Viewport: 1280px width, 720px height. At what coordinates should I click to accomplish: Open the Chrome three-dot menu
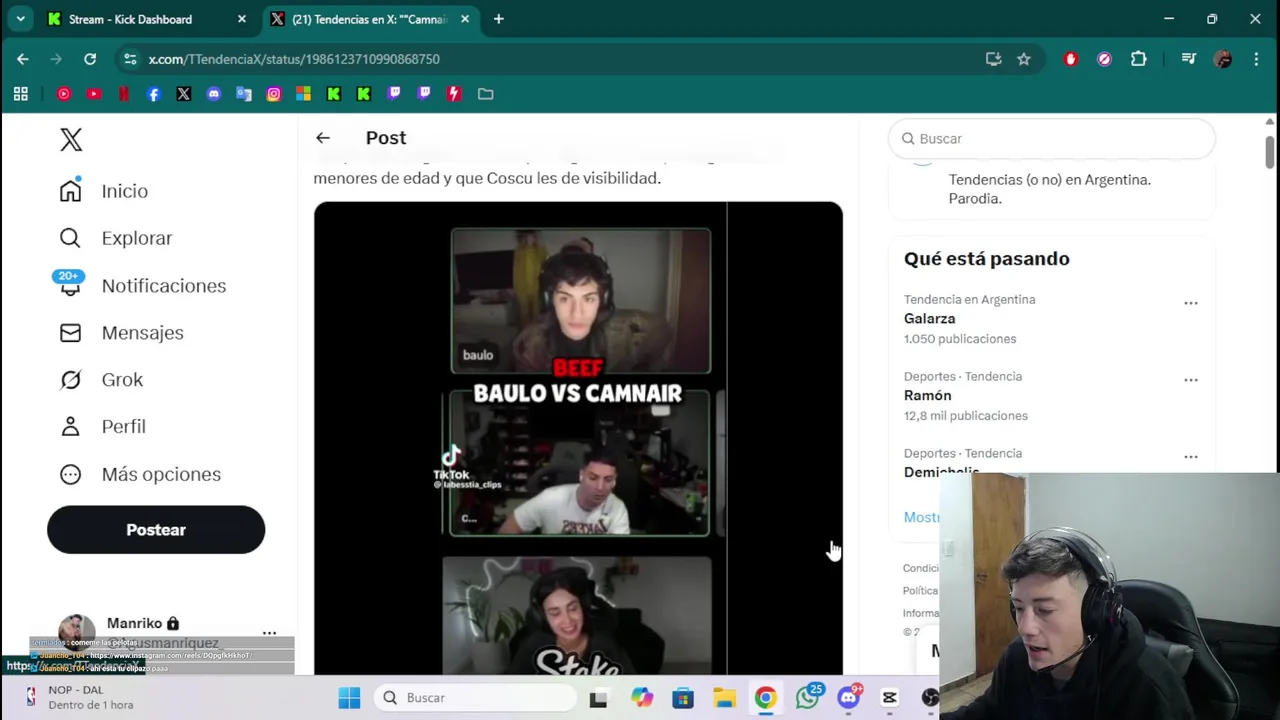pyautogui.click(x=1256, y=59)
